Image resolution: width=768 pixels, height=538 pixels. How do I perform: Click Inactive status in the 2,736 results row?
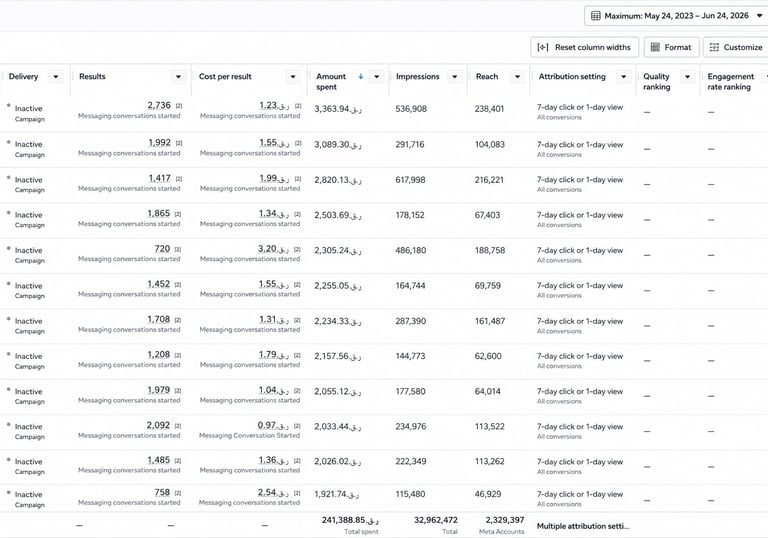(x=28, y=108)
